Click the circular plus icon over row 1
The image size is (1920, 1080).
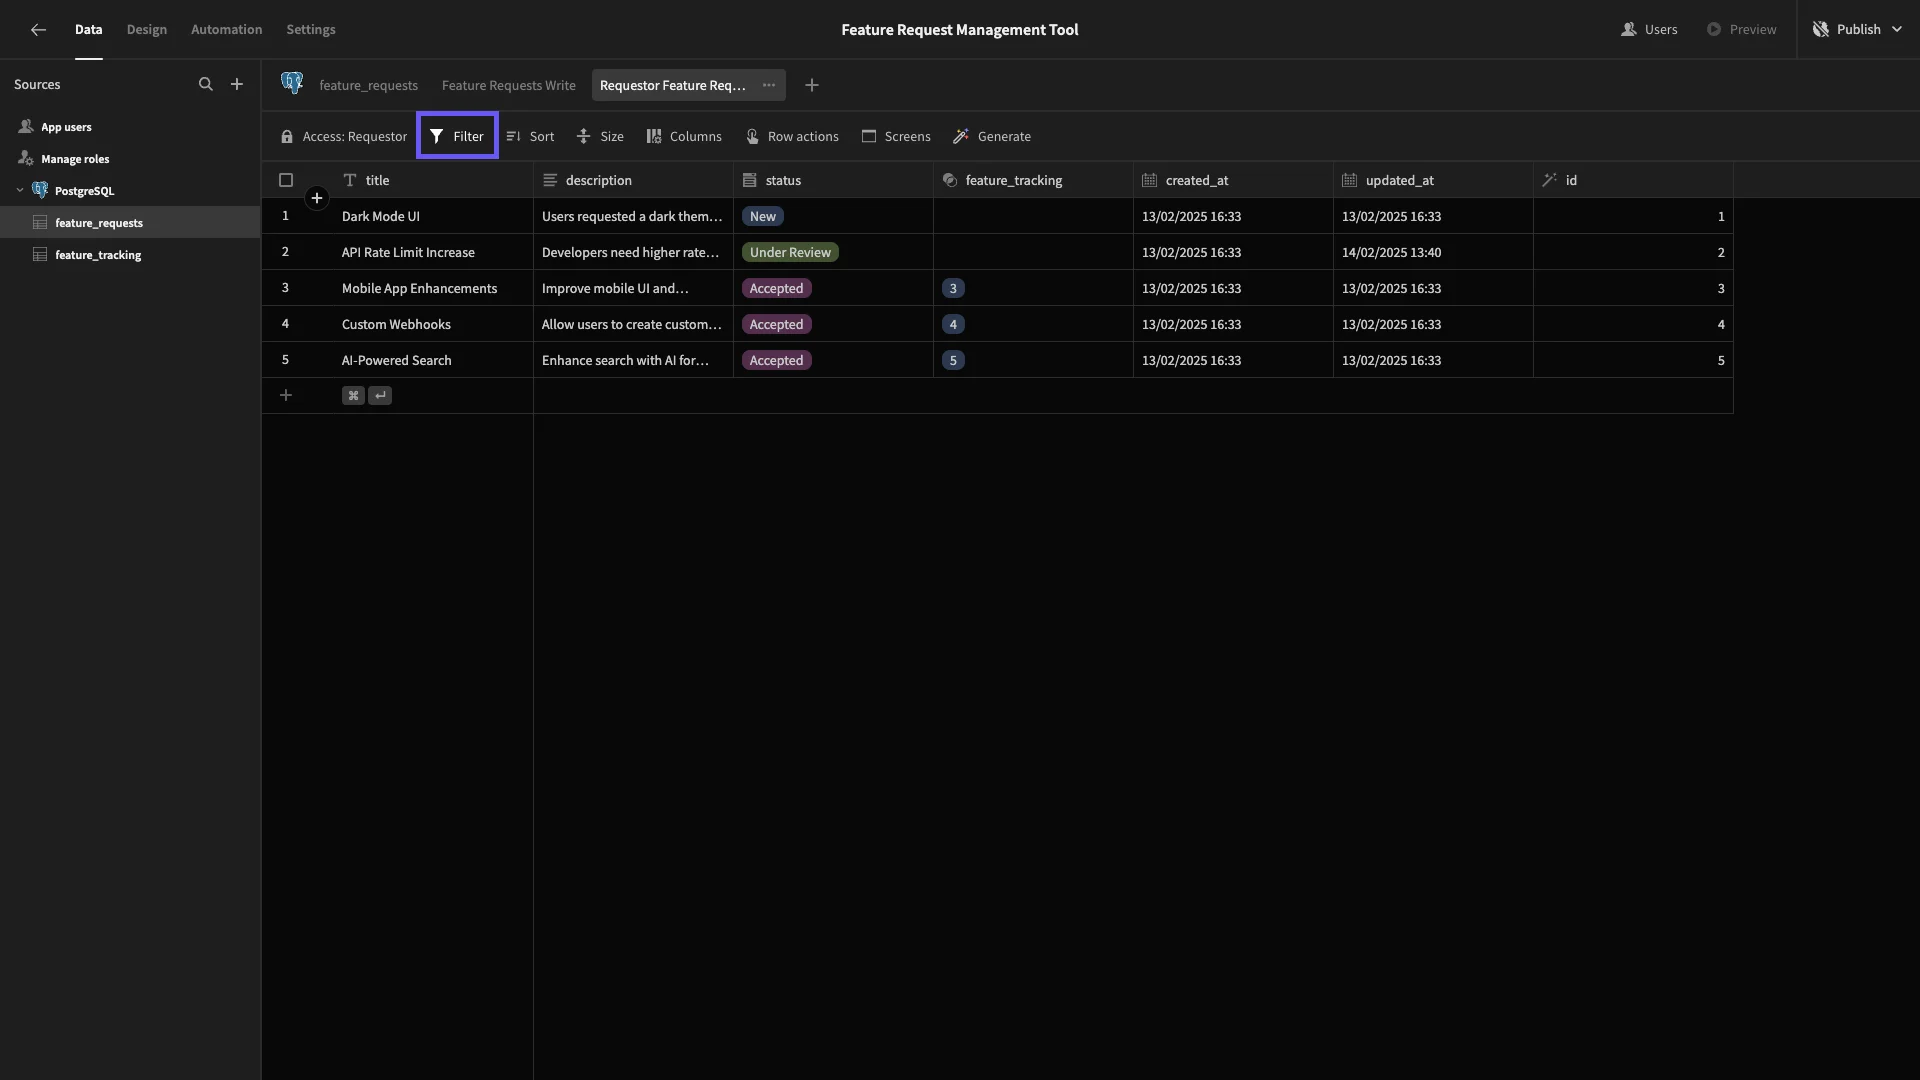coord(317,198)
